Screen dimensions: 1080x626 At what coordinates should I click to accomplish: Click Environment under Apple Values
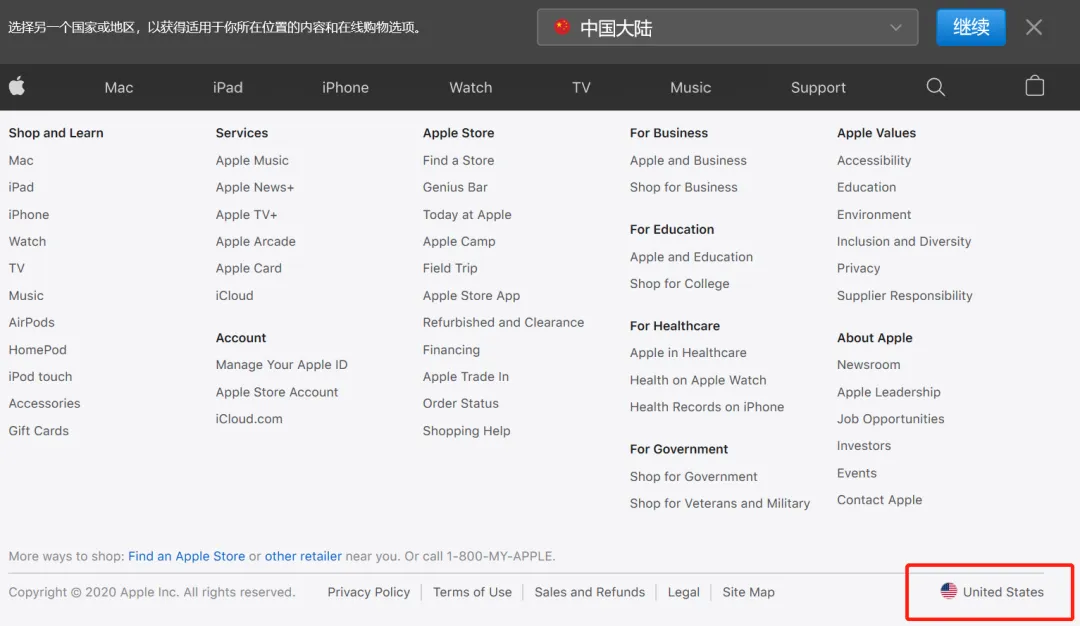874,215
